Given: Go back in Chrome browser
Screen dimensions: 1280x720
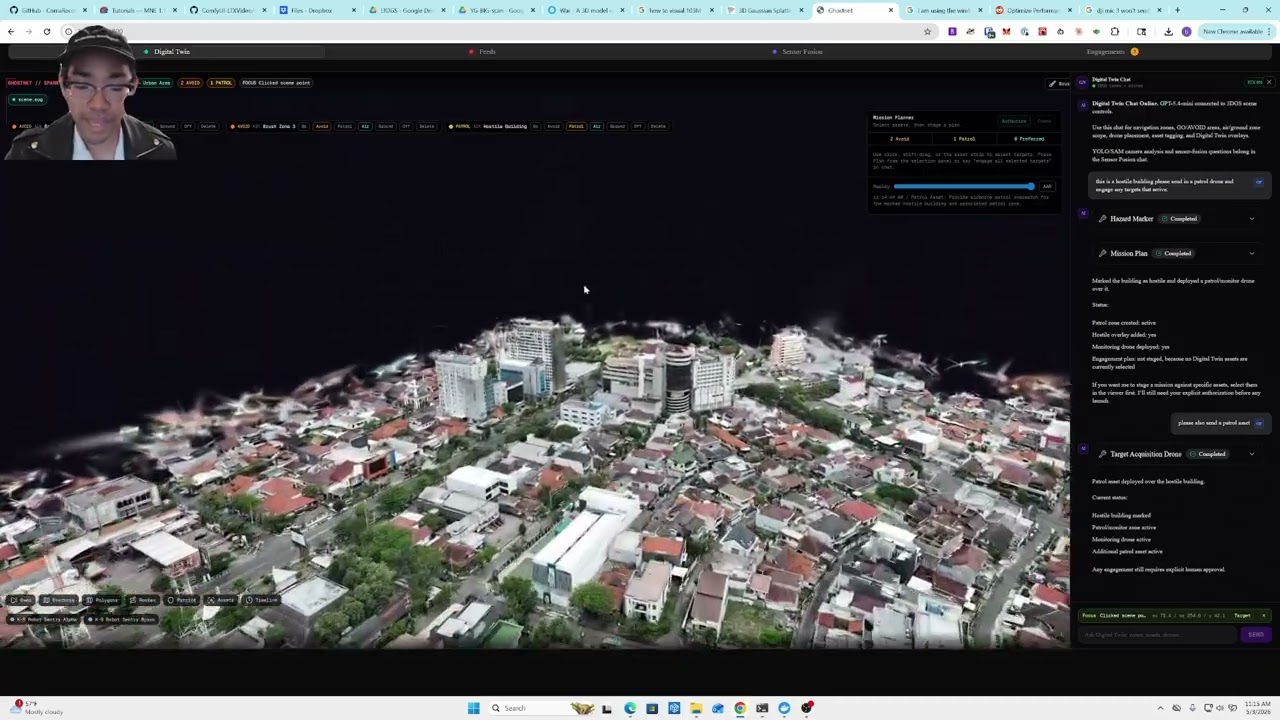Looking at the screenshot, I should pyautogui.click(x=11, y=32).
